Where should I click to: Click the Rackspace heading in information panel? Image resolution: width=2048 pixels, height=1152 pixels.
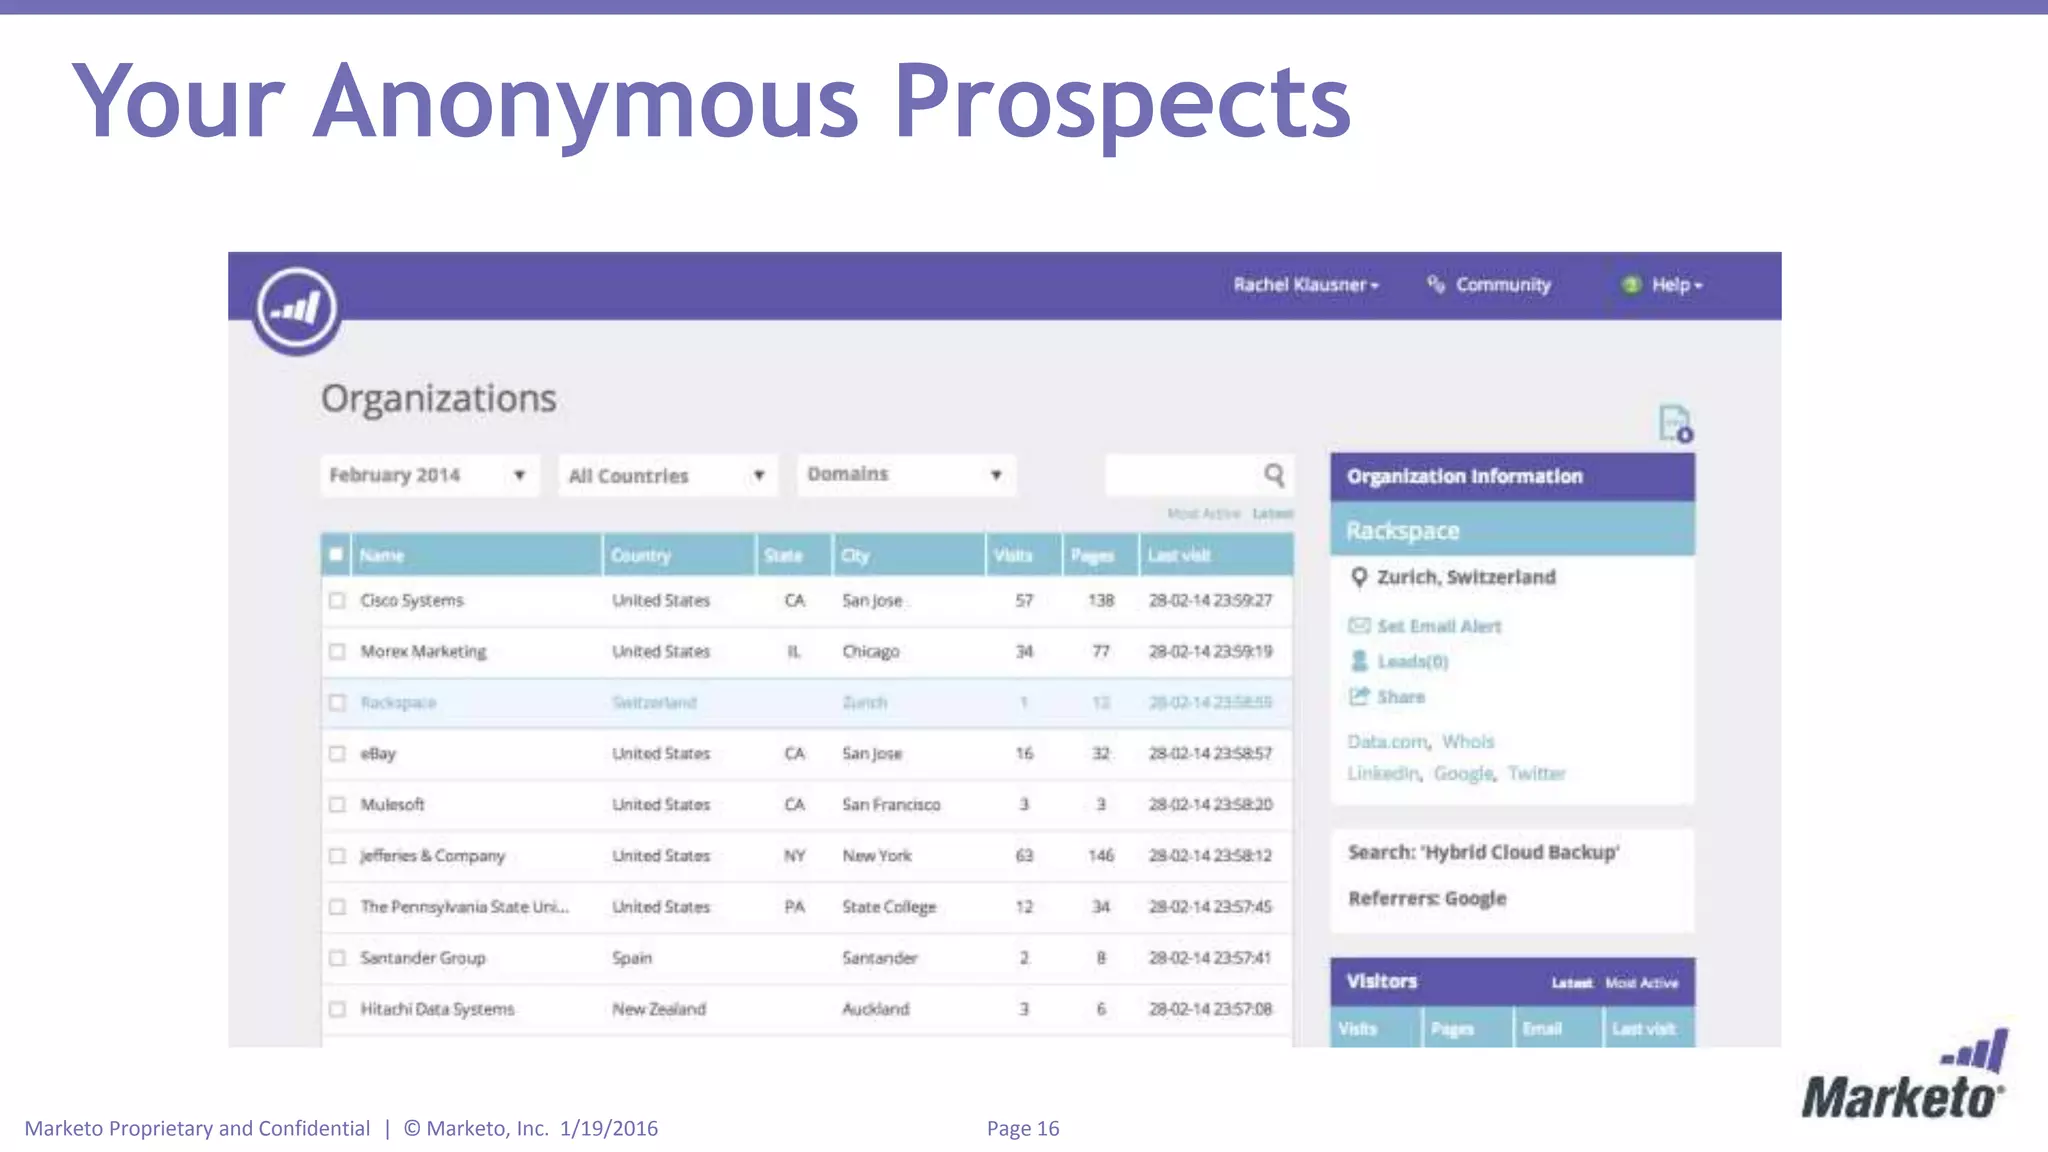(x=1403, y=531)
